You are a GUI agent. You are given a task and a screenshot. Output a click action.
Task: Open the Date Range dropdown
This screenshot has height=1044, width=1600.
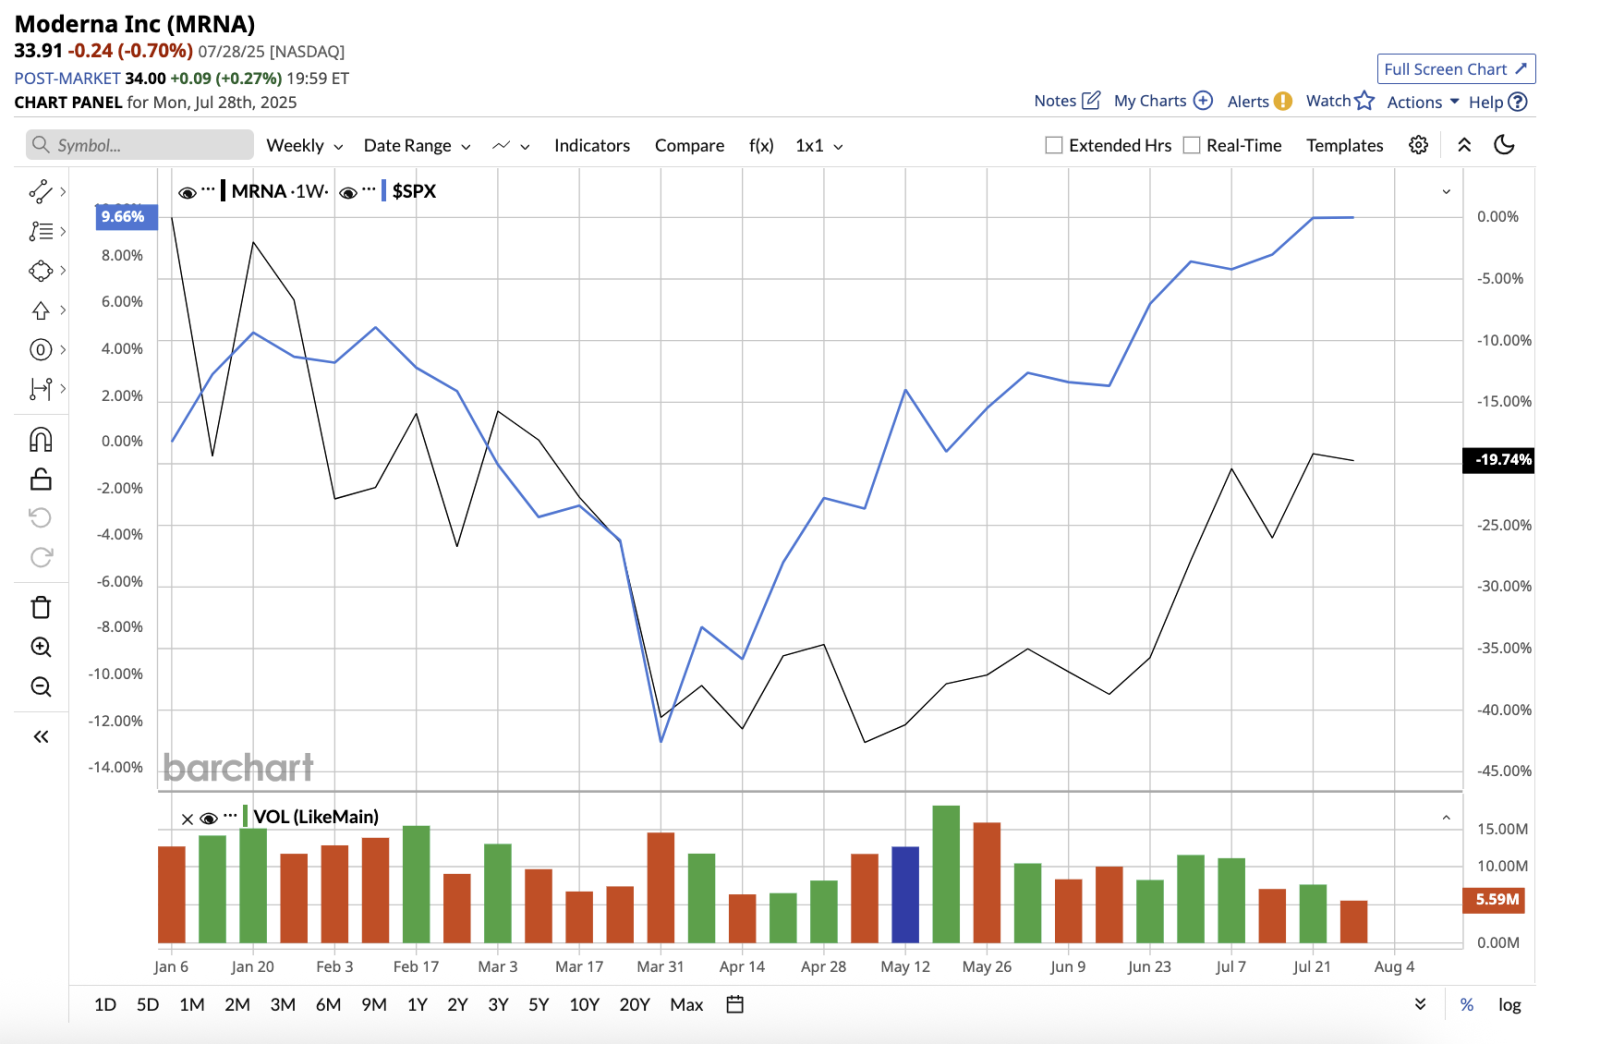tap(417, 145)
